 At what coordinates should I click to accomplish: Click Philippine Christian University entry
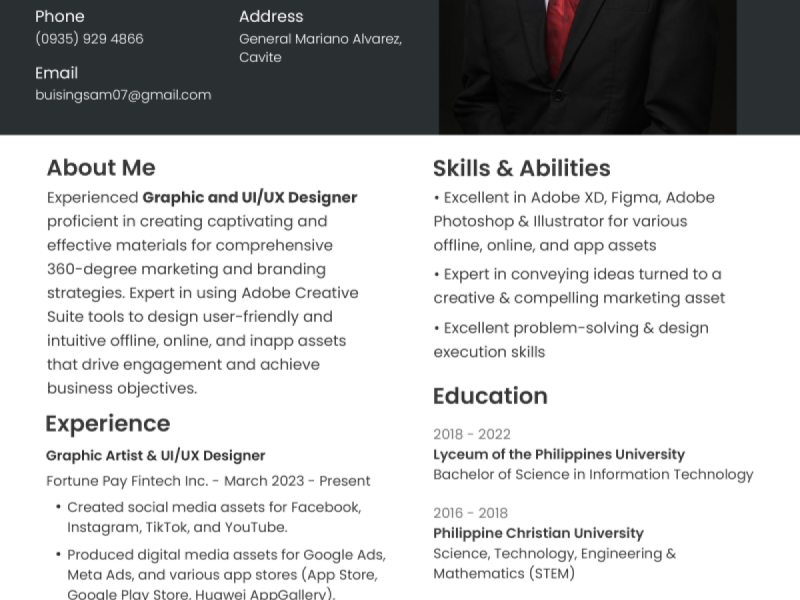pyautogui.click(x=538, y=533)
